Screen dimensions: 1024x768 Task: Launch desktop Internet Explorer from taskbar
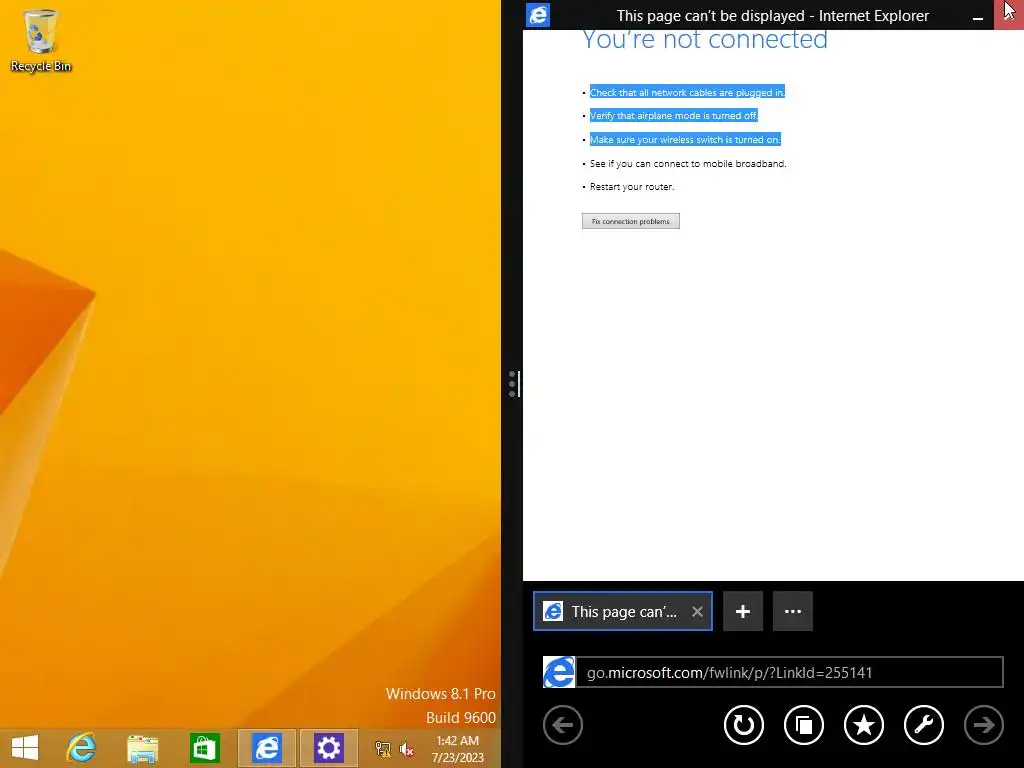tap(81, 748)
